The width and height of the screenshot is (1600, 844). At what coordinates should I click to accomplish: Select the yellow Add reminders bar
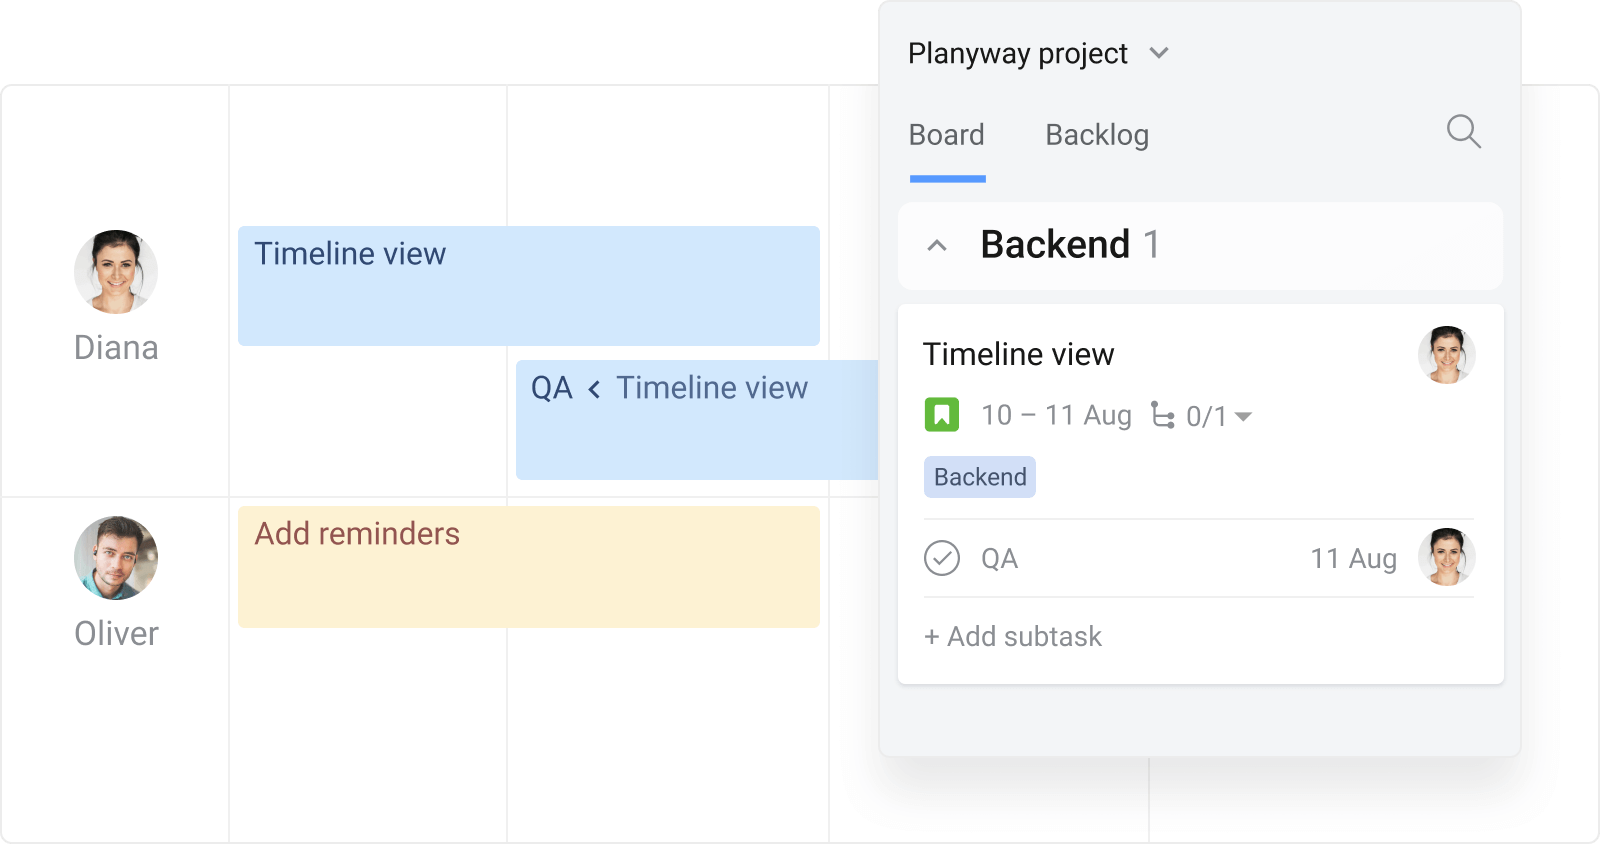coord(528,567)
